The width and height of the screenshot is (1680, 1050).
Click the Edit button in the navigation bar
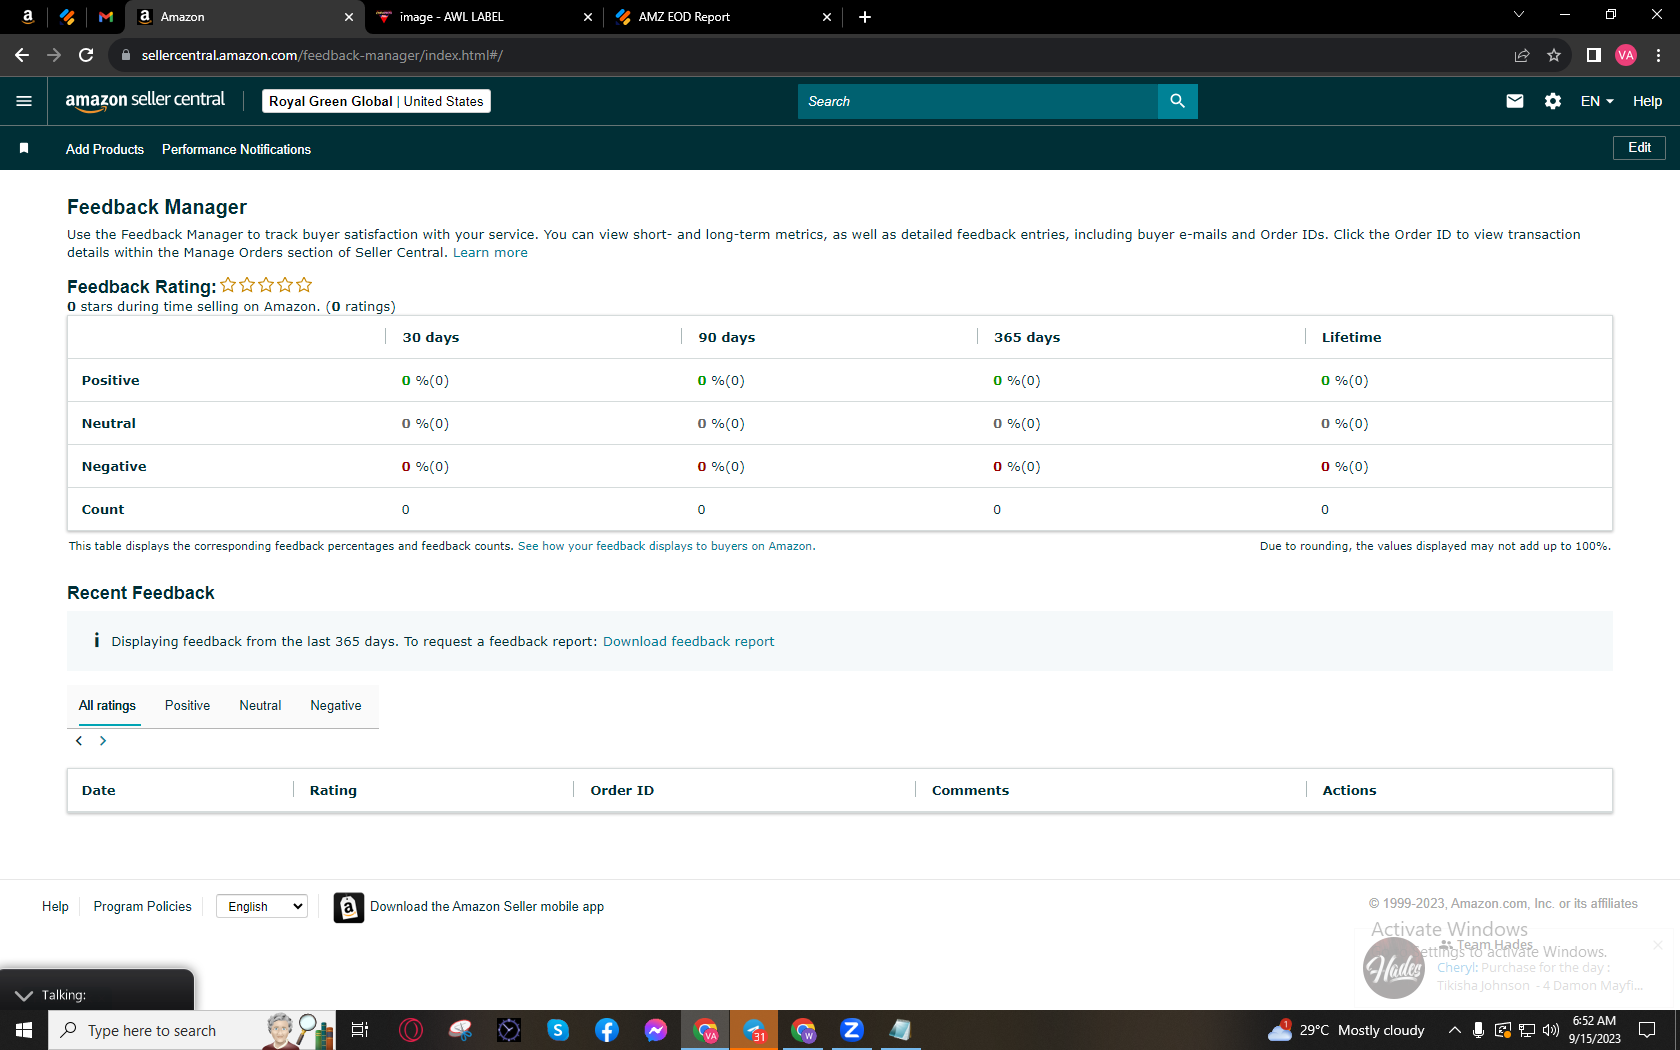tap(1639, 148)
